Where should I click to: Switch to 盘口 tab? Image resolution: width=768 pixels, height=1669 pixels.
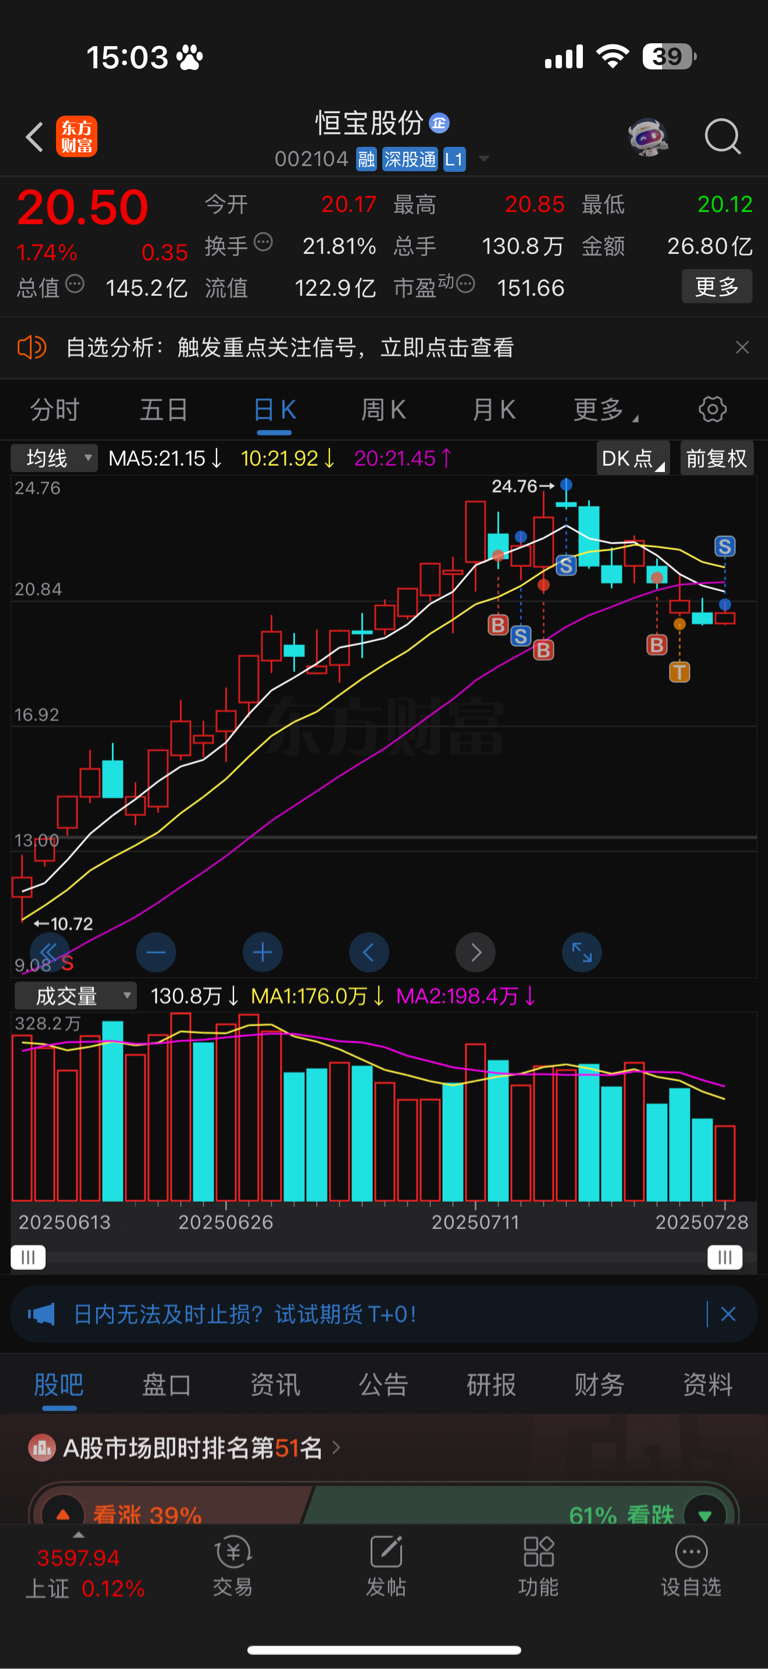pyautogui.click(x=166, y=1384)
